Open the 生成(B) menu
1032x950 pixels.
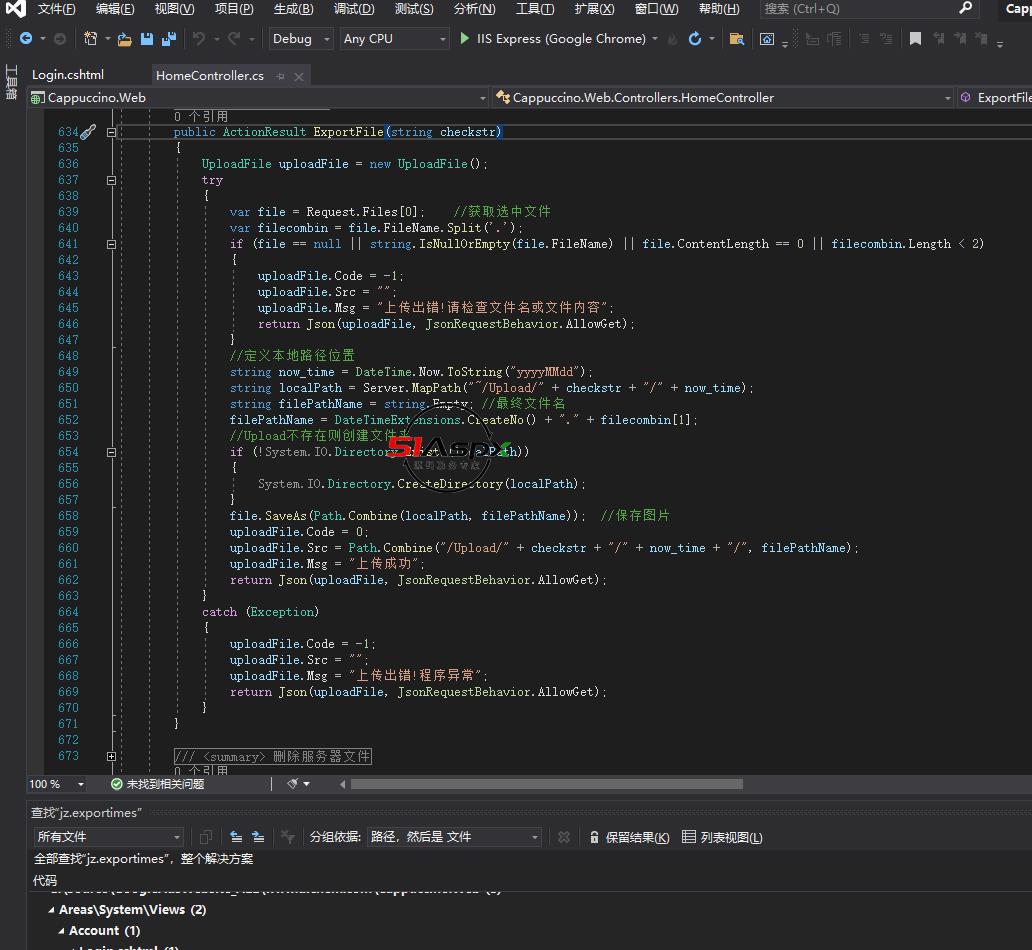pos(294,9)
